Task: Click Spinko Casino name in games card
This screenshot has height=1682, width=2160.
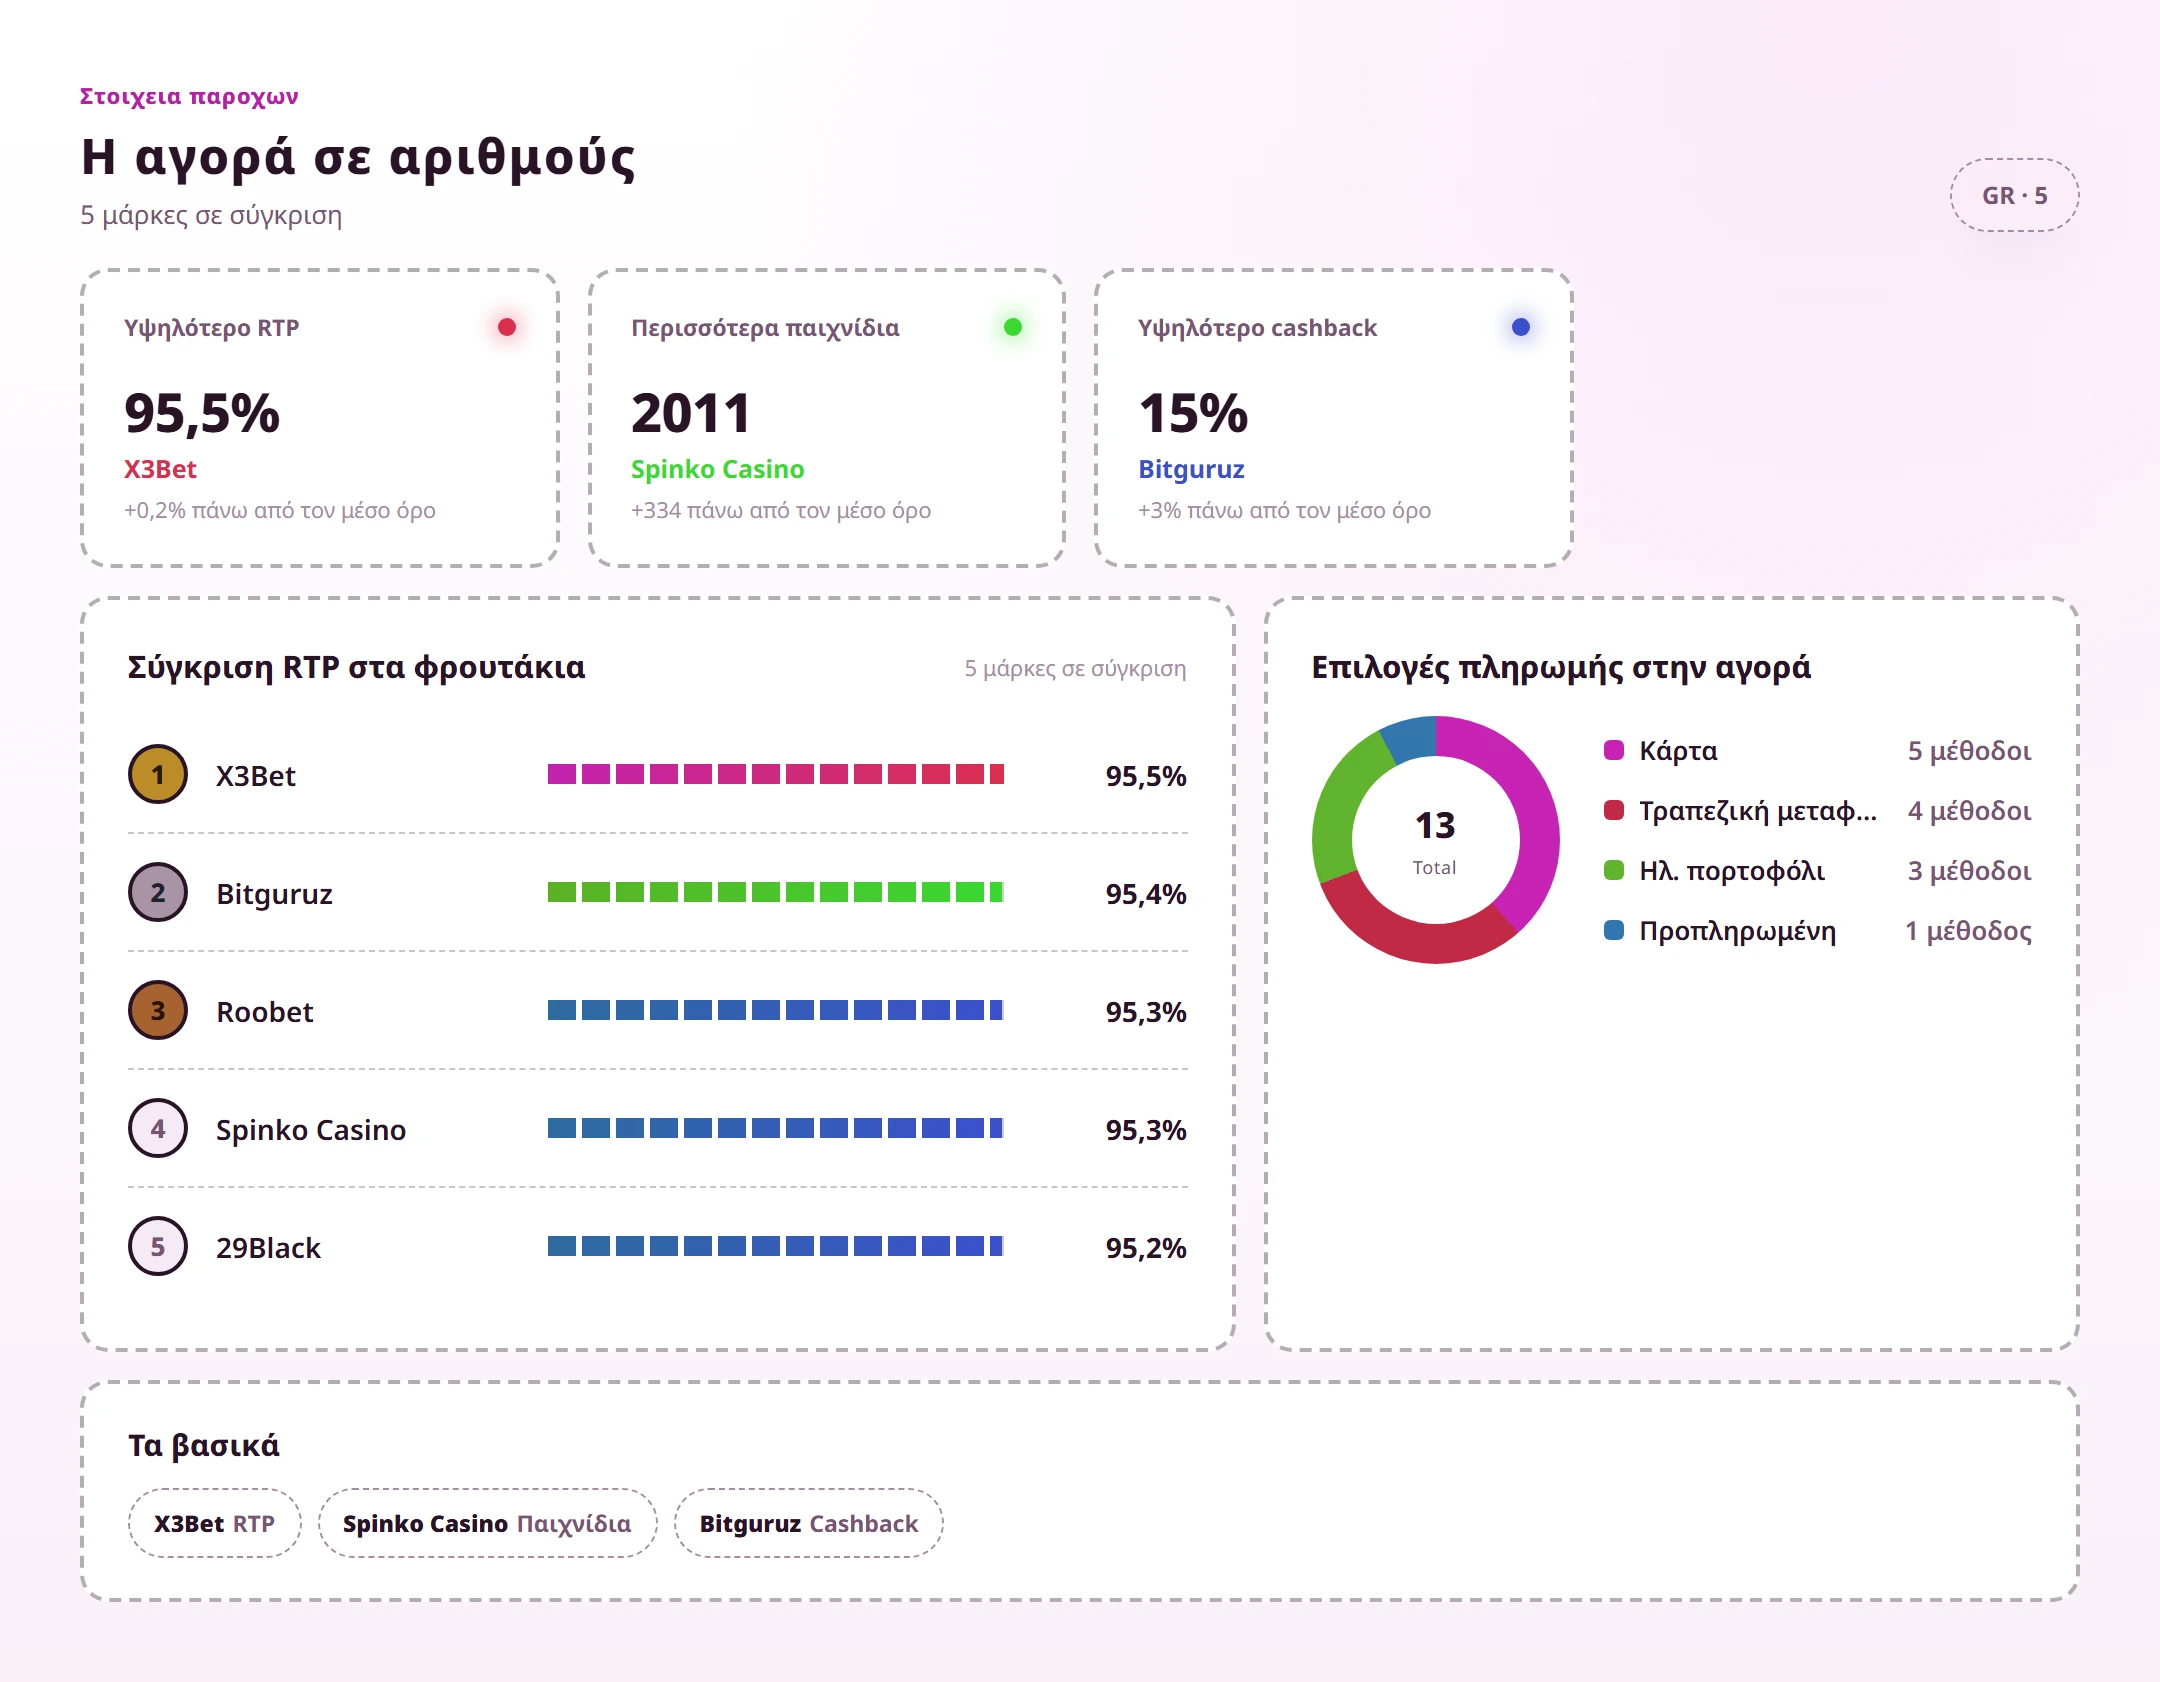Action: [x=717, y=470]
